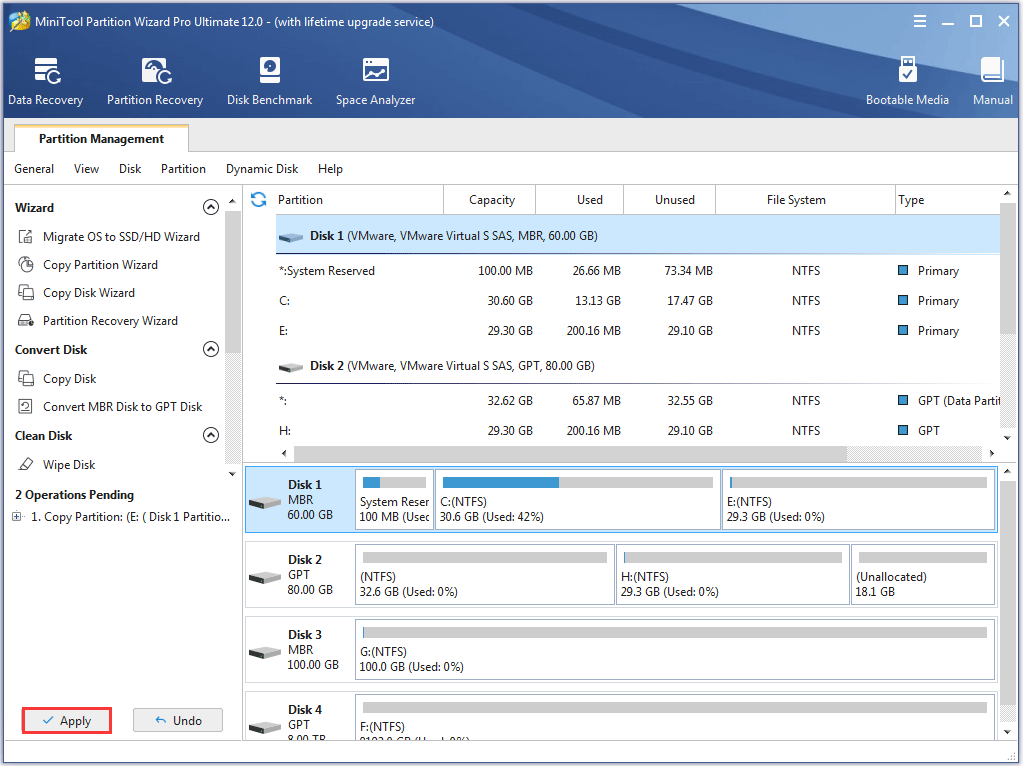
Task: Open the Disk menu
Action: click(130, 169)
